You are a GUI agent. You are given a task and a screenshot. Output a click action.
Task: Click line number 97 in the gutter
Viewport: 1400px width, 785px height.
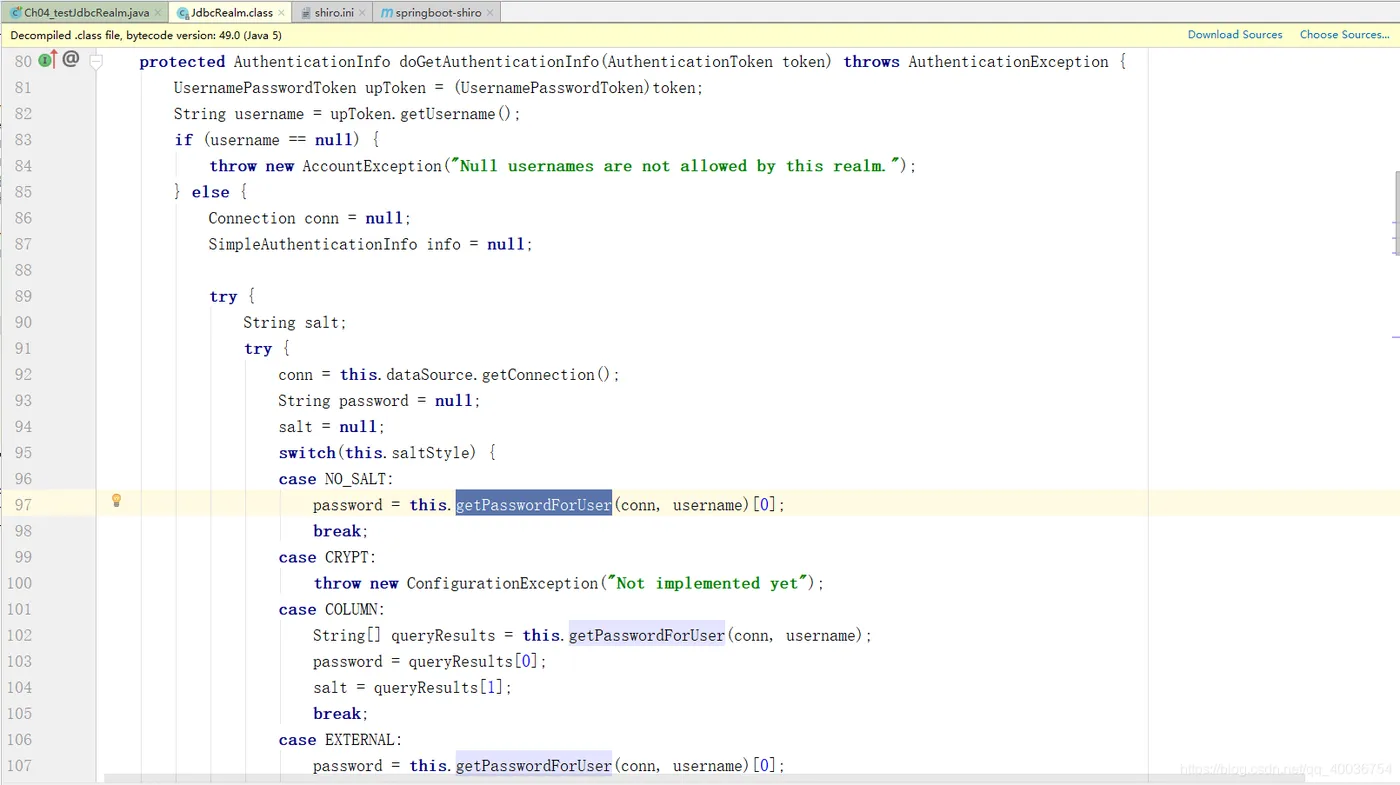click(23, 505)
